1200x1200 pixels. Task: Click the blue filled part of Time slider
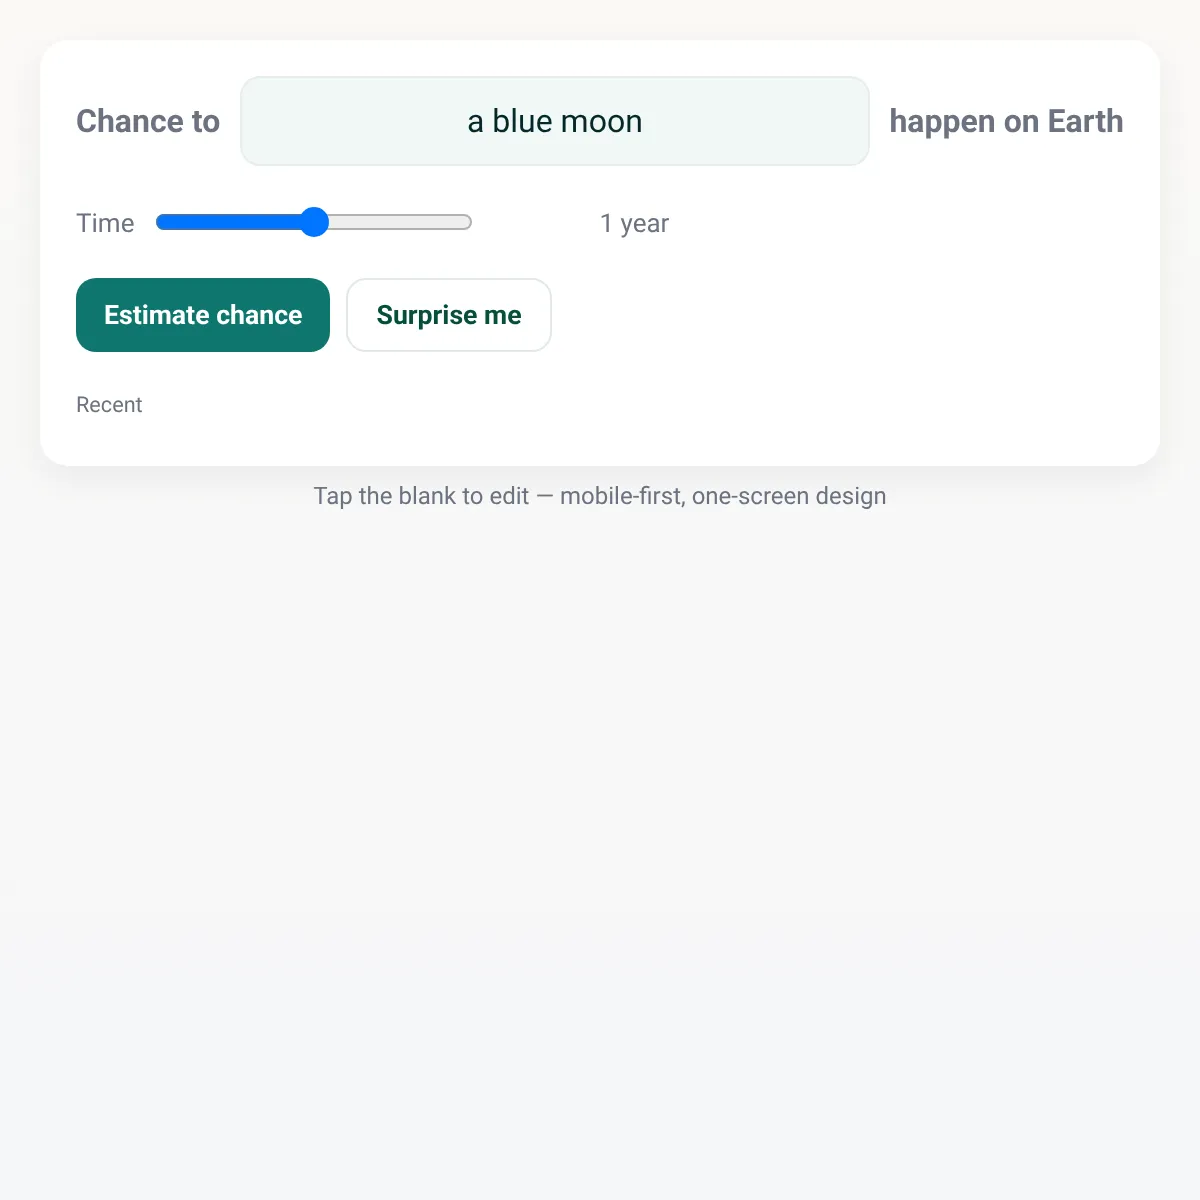(x=232, y=222)
